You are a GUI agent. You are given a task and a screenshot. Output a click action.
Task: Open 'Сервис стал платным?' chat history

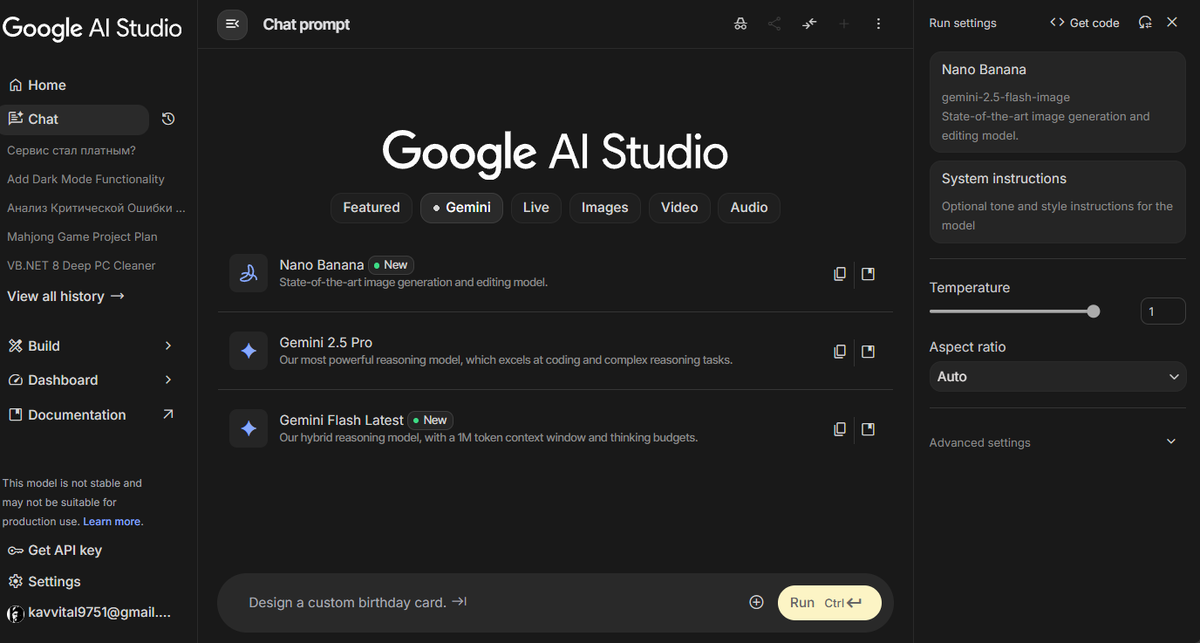[72, 150]
